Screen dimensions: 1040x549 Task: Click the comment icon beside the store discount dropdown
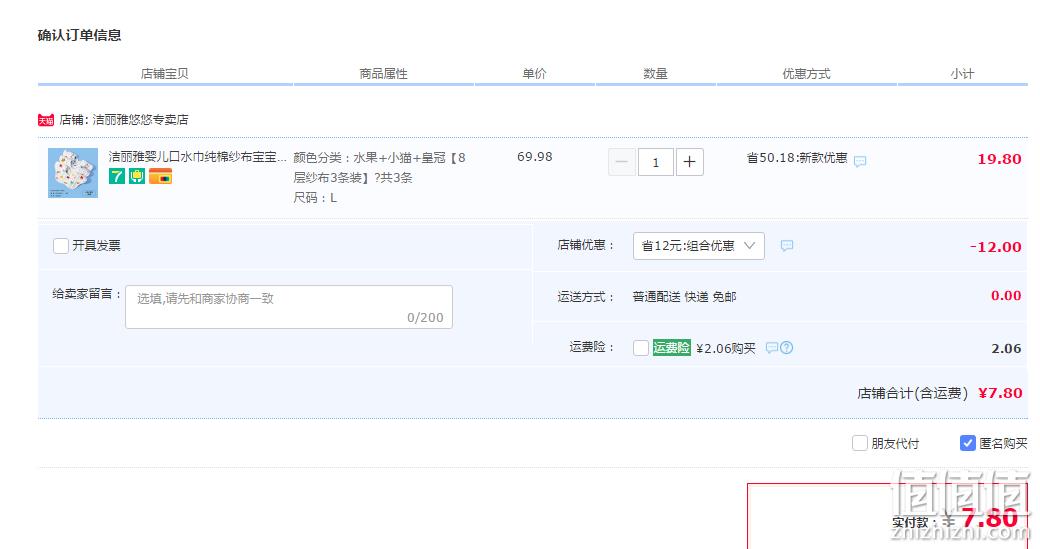tap(787, 246)
